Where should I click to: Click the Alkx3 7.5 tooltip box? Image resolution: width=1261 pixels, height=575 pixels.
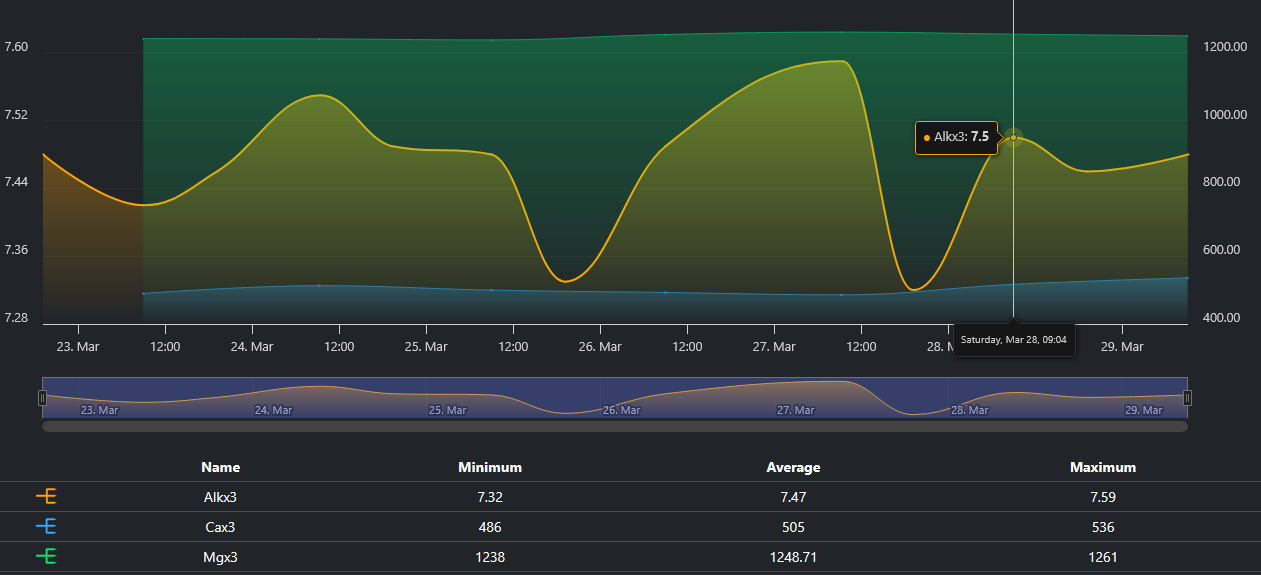click(x=956, y=137)
